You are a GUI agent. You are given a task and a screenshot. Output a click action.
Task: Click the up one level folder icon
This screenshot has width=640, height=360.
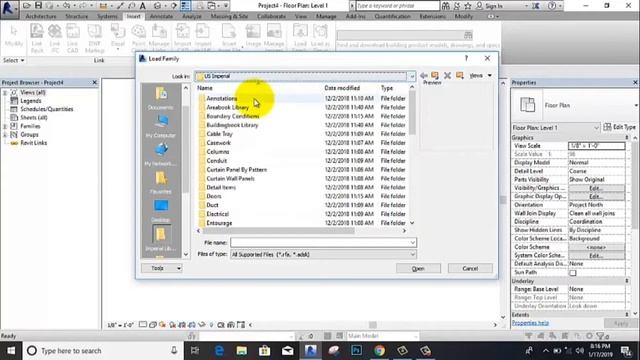coord(435,76)
